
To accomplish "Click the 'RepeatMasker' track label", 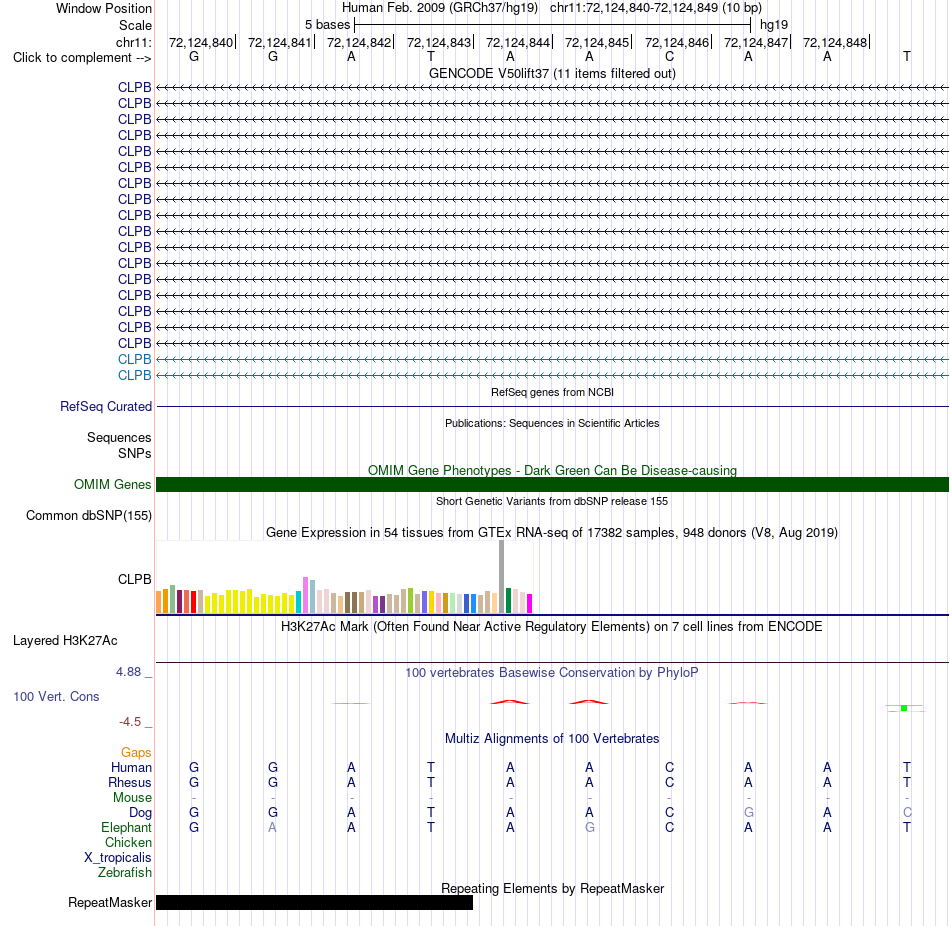I will point(110,903).
